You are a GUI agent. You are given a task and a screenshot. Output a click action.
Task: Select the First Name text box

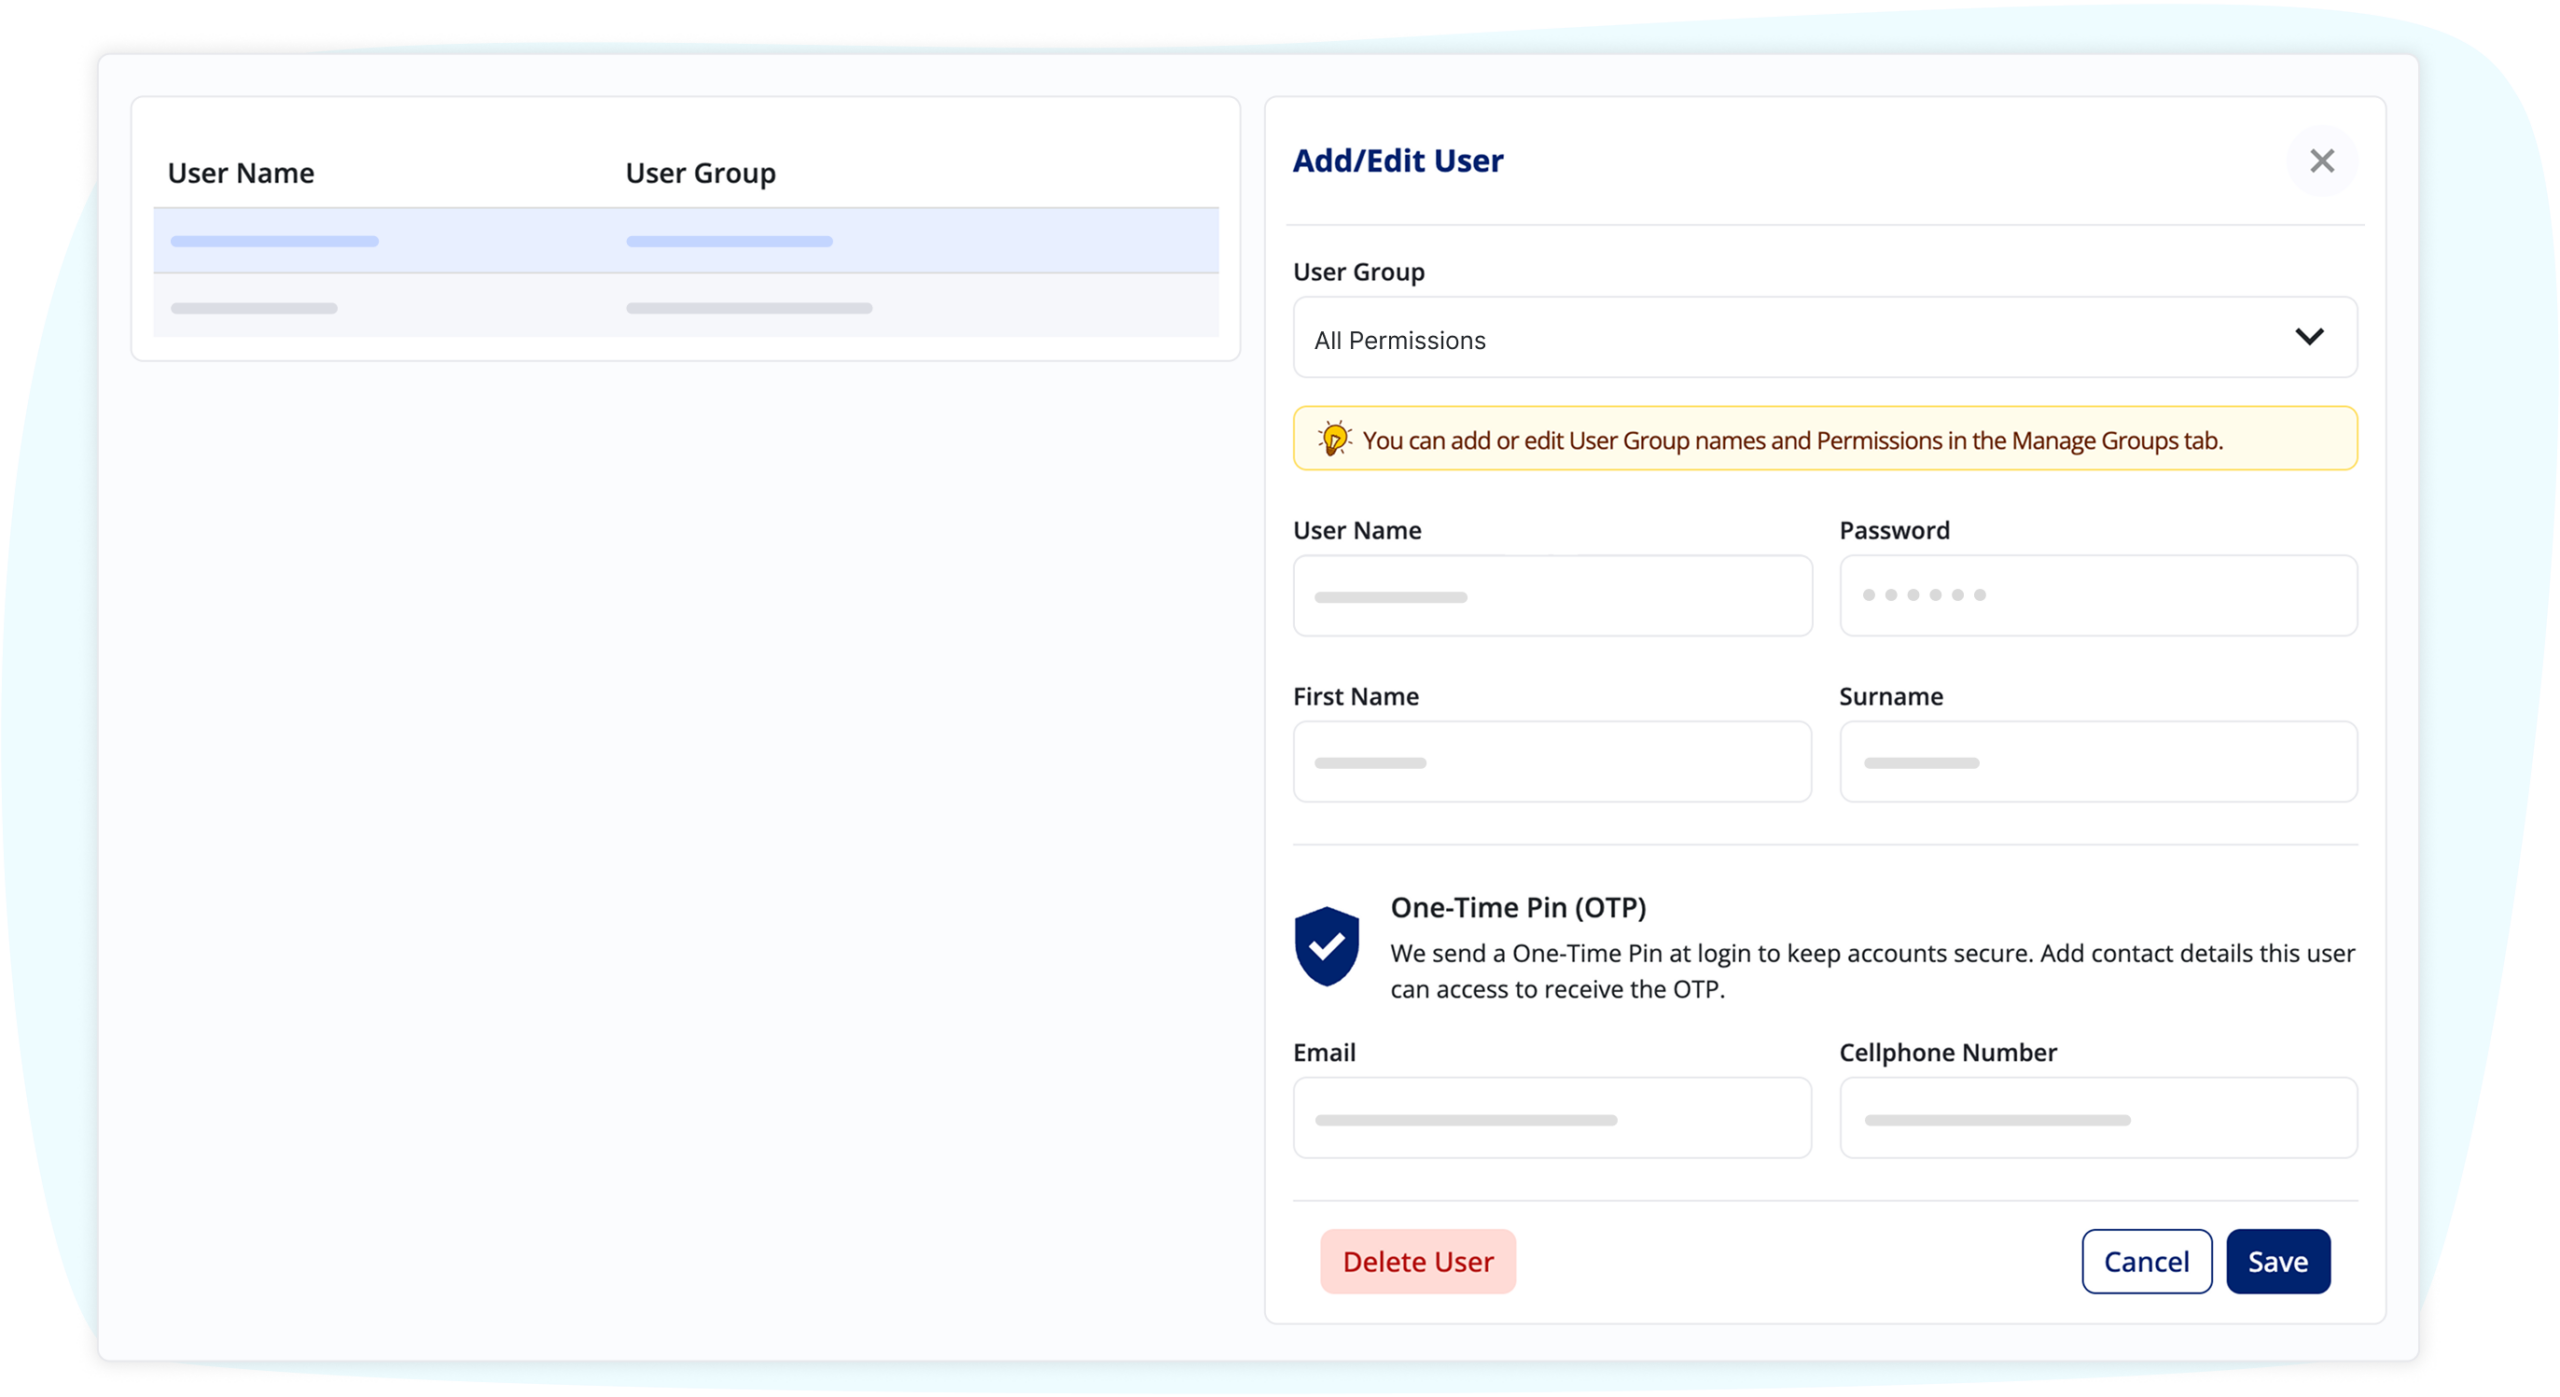[x=1552, y=762]
